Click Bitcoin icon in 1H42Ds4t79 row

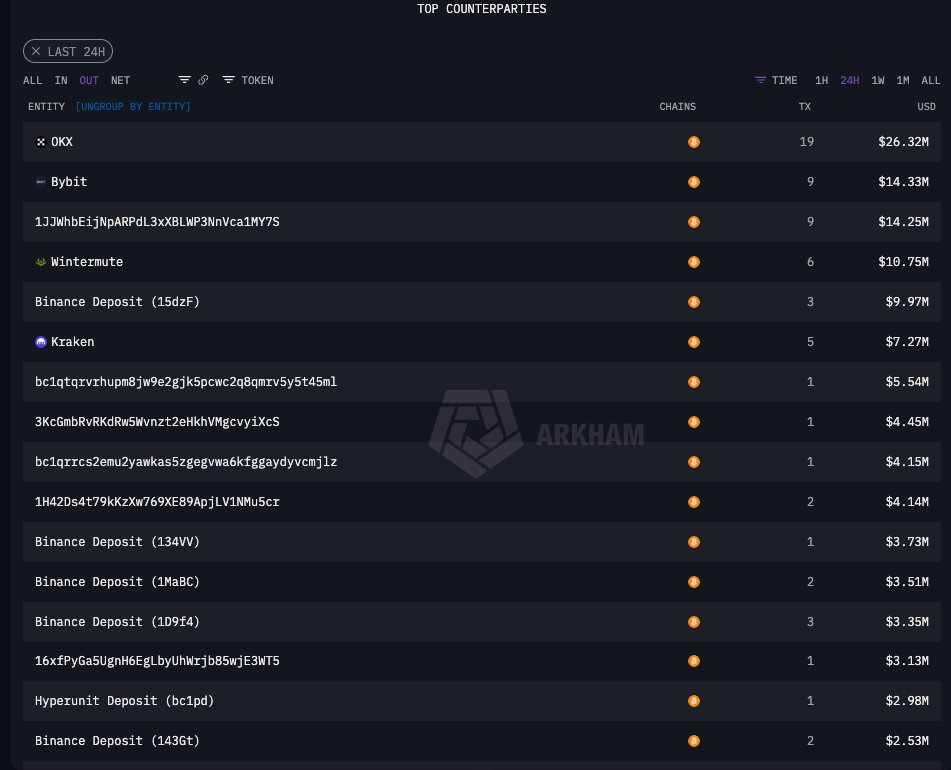(x=694, y=502)
